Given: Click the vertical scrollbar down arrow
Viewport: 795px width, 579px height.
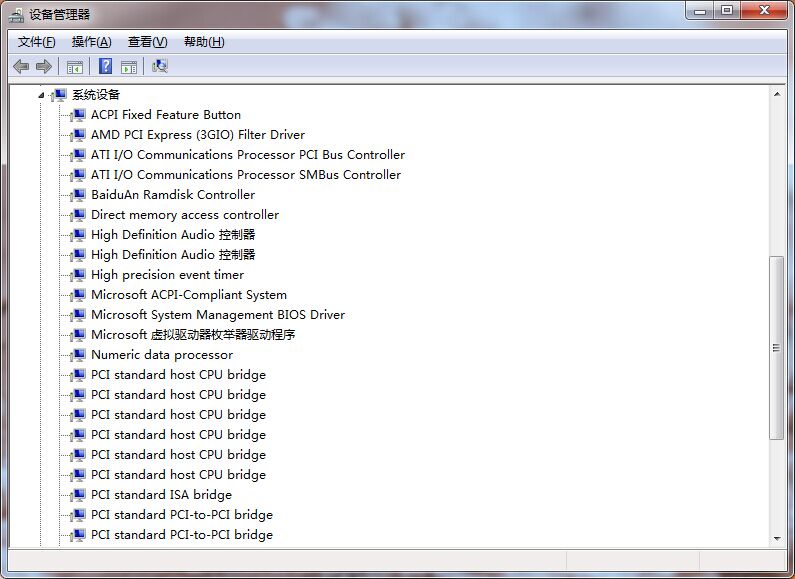Looking at the screenshot, I should pyautogui.click(x=777, y=538).
